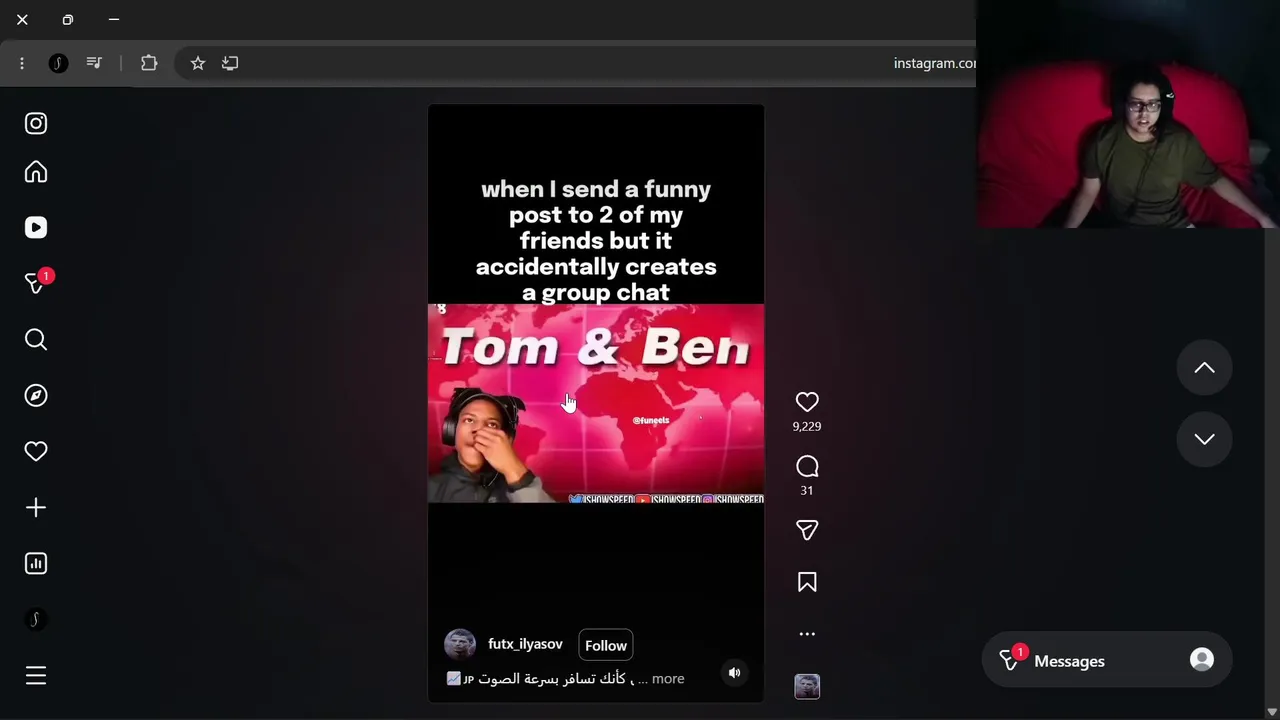Open the reel's three-dot options
This screenshot has width=1280, height=720.
click(807, 634)
